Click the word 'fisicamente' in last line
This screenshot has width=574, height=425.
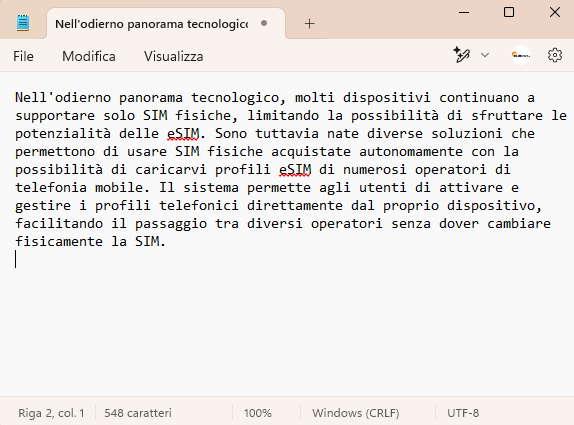point(59,242)
